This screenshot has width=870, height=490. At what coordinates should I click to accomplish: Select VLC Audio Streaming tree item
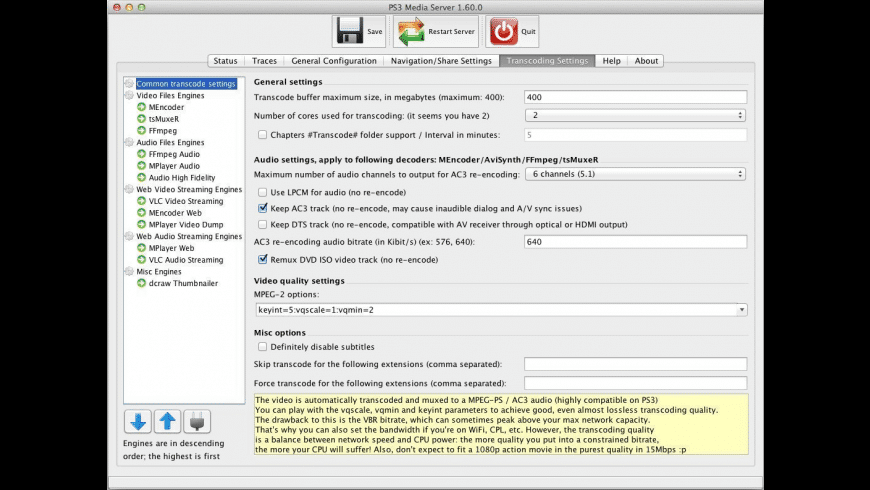pos(186,260)
